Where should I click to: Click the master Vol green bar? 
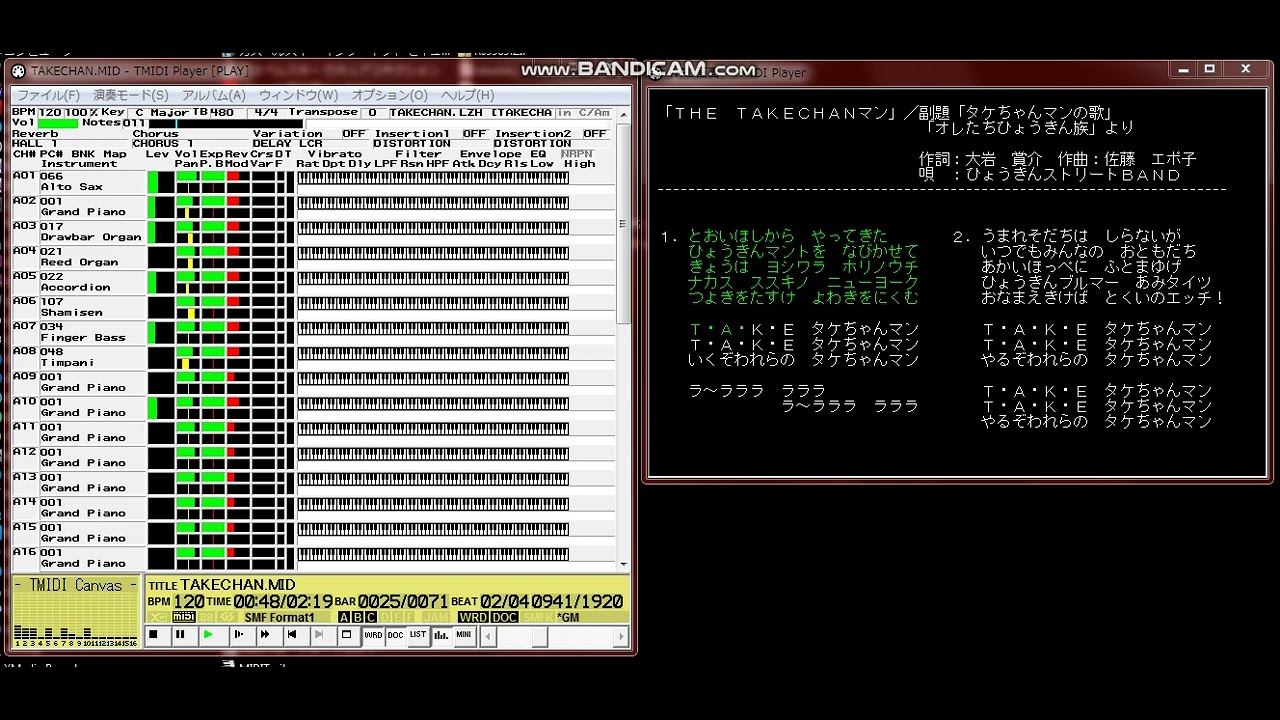[58, 123]
